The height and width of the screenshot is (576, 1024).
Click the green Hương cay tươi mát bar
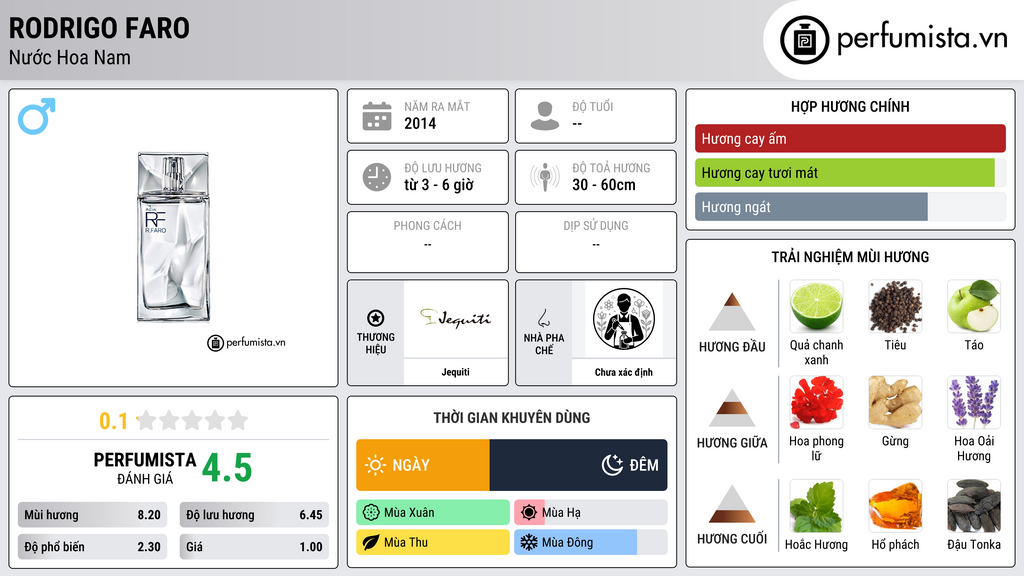coord(844,173)
